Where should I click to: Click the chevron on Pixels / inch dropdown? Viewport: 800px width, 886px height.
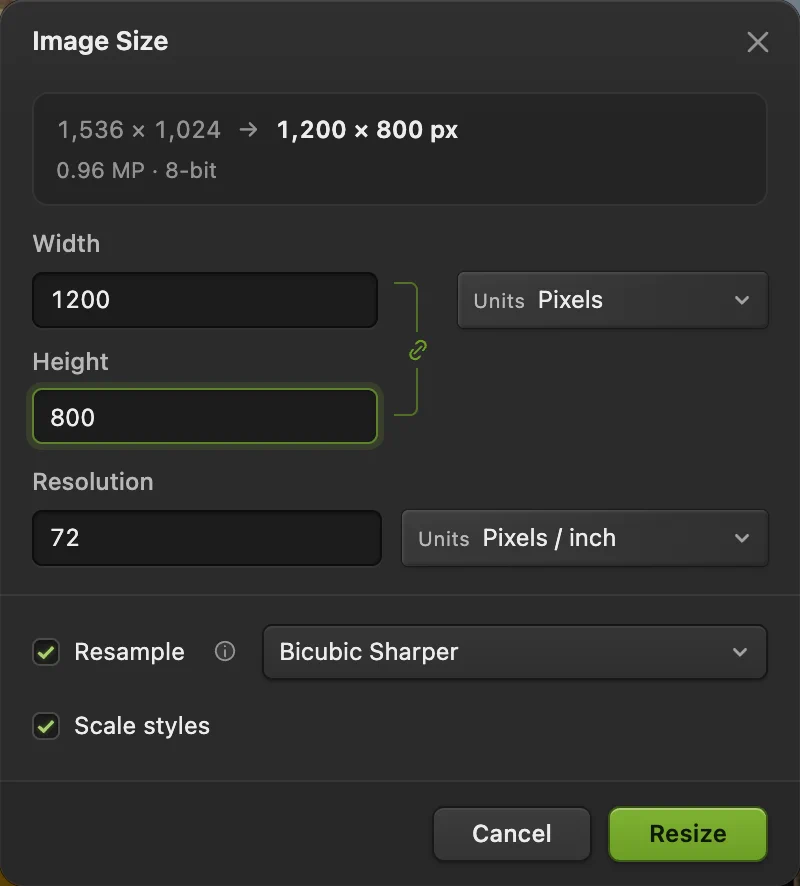pos(742,538)
